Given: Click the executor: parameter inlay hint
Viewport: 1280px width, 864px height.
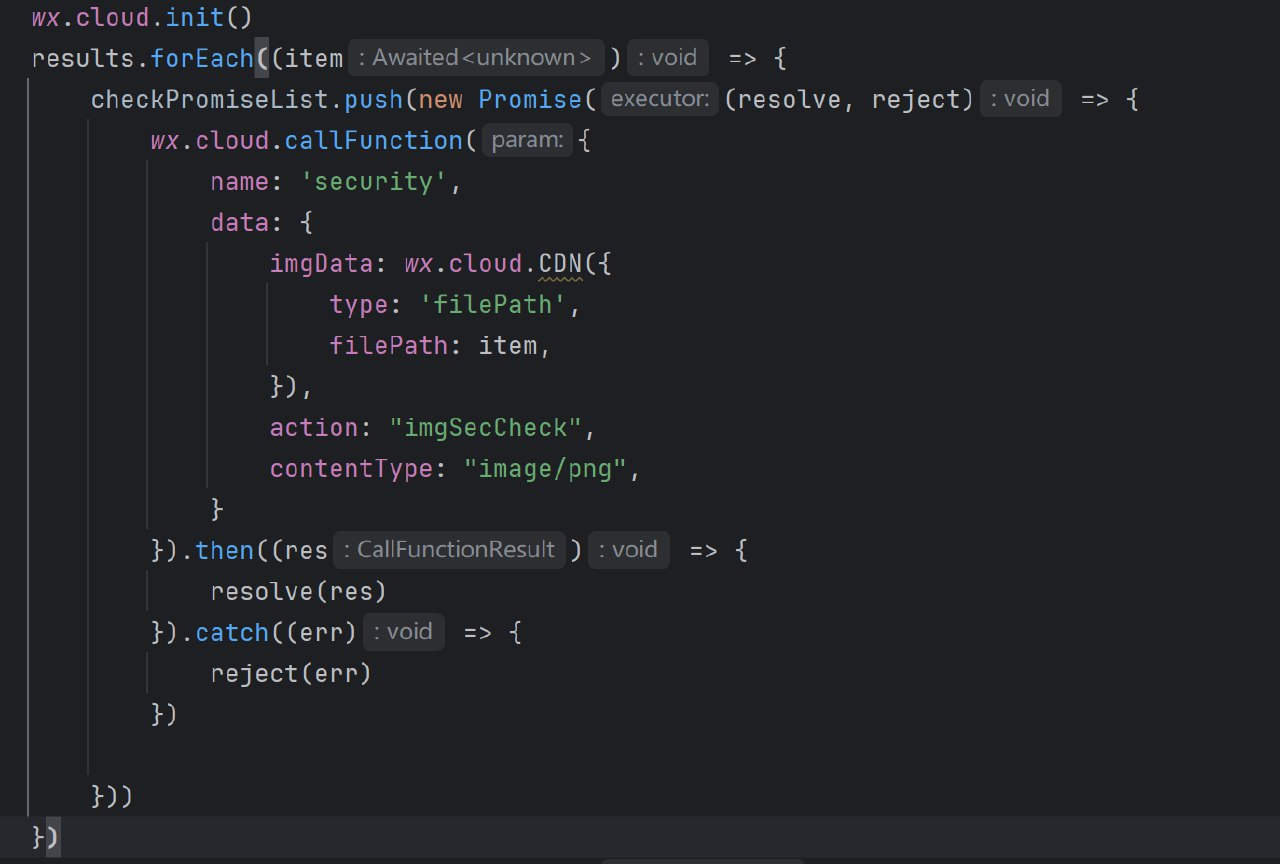Looking at the screenshot, I should [660, 99].
